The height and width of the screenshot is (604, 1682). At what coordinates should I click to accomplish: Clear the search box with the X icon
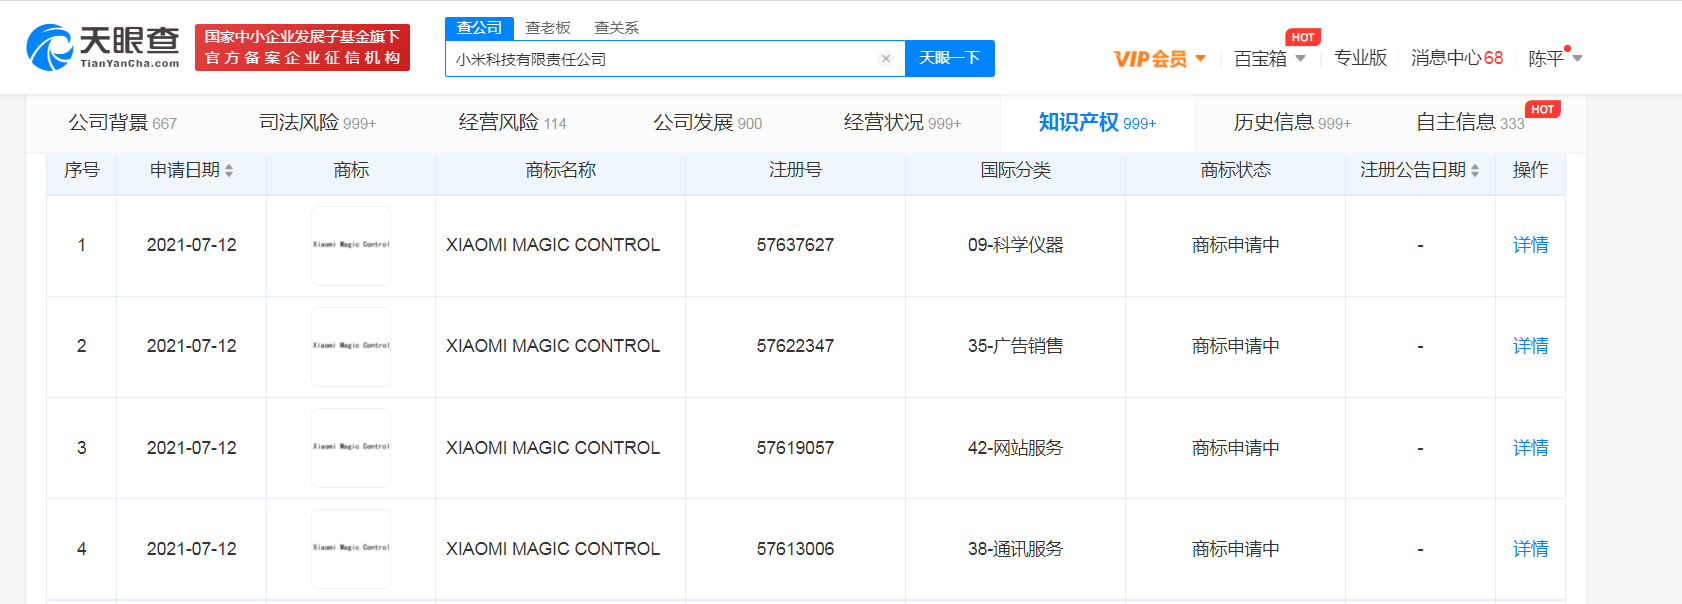[885, 59]
